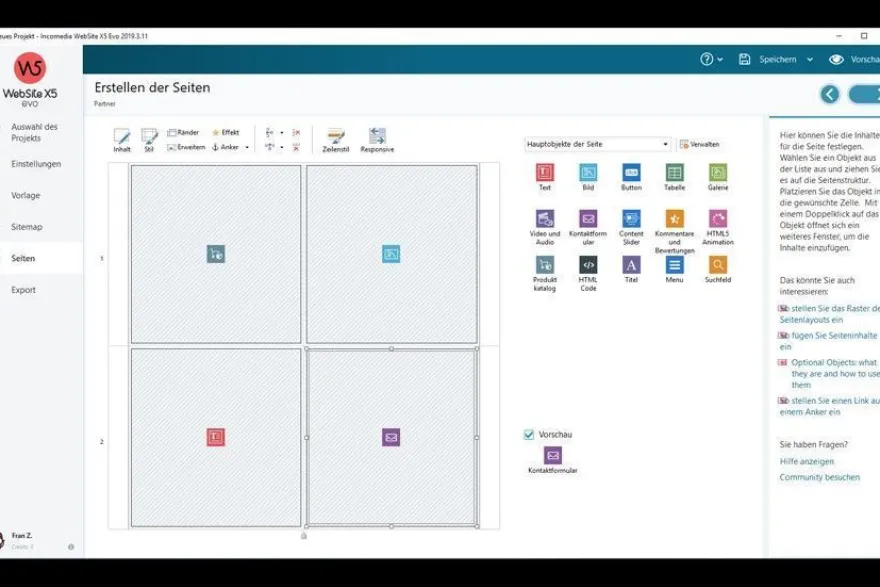Open Einstellungen in the sidebar
The width and height of the screenshot is (880, 587).
click(x=36, y=164)
